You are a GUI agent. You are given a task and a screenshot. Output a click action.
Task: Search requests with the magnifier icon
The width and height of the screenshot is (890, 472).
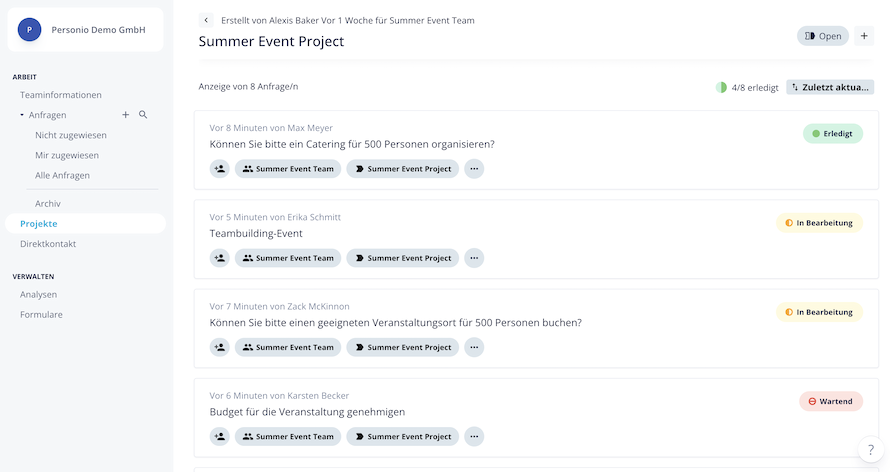[x=143, y=115]
